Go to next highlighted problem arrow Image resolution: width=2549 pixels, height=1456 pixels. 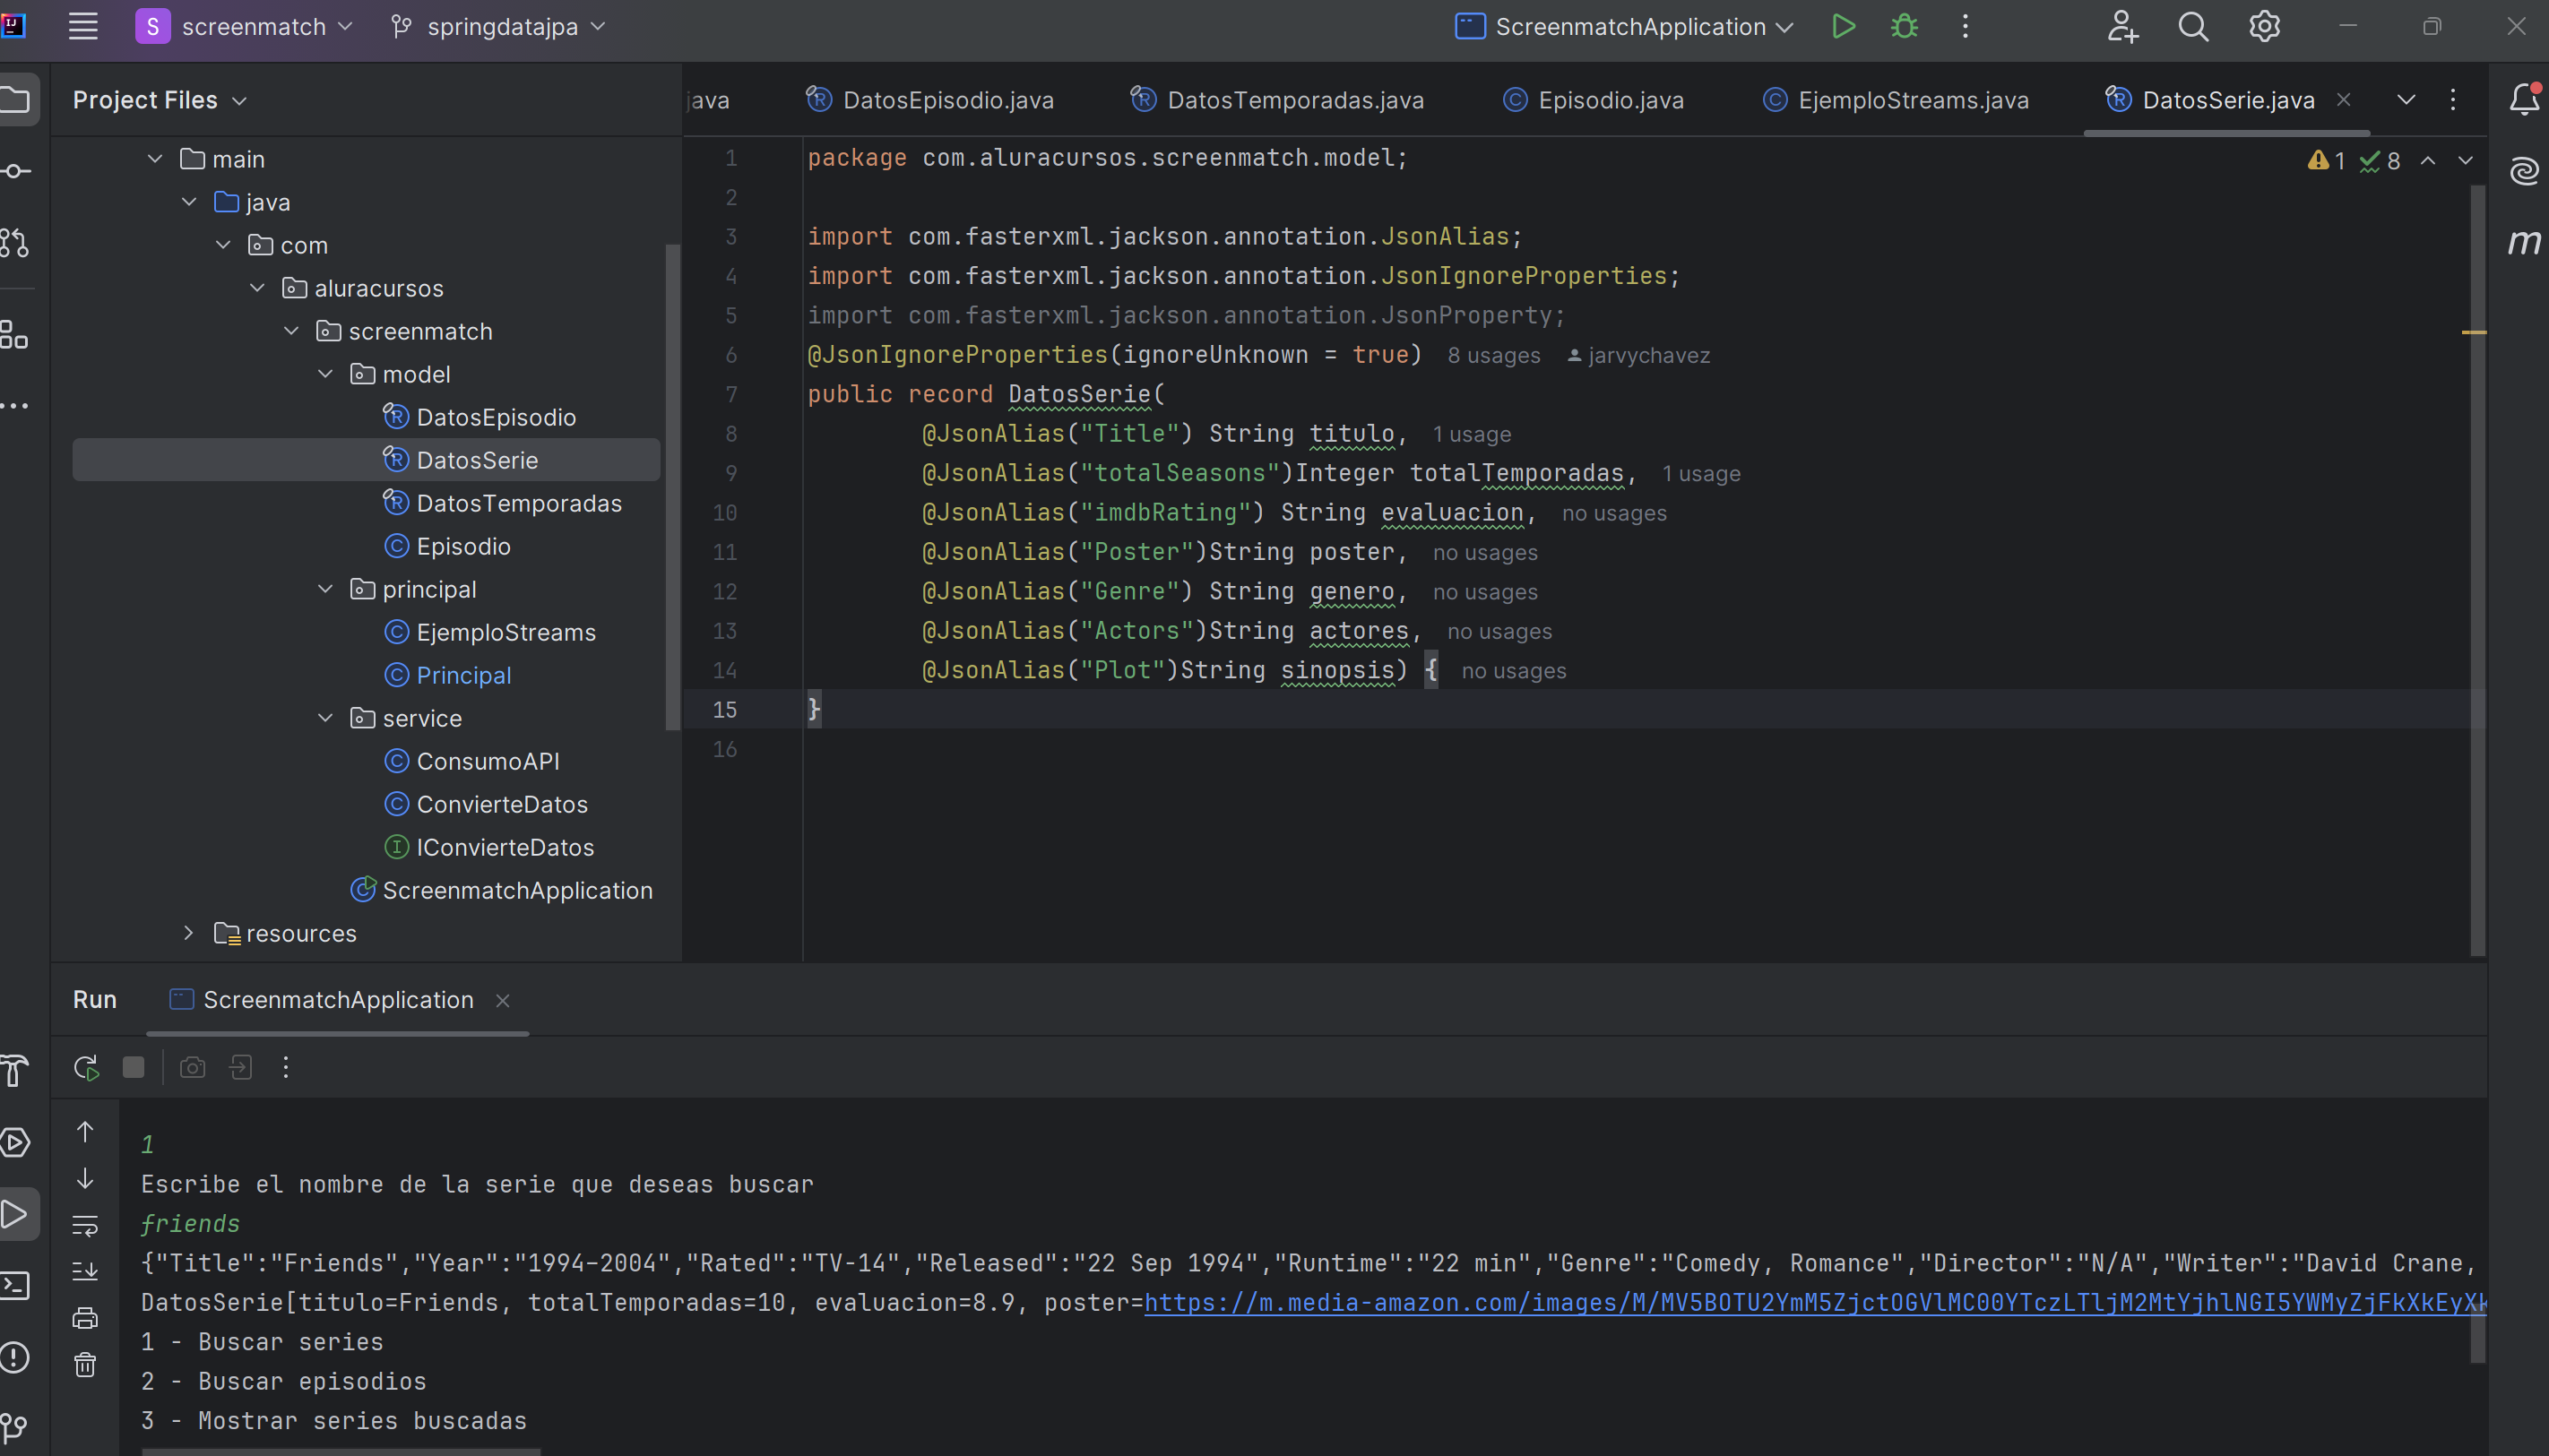[2465, 160]
